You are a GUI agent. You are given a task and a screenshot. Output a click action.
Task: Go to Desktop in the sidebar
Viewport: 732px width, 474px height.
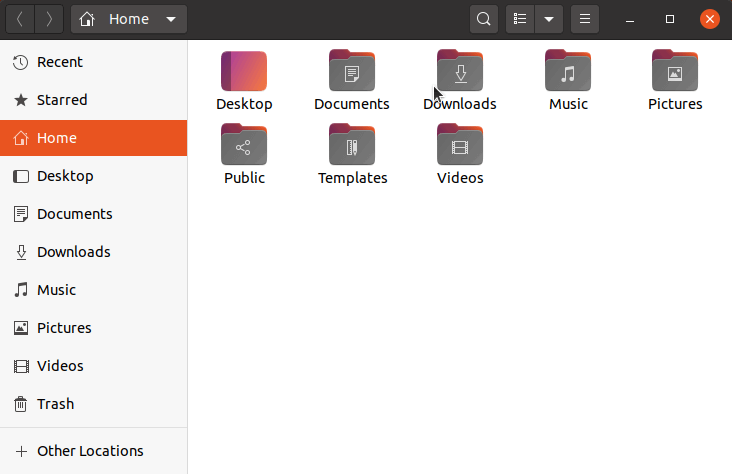pos(93,176)
